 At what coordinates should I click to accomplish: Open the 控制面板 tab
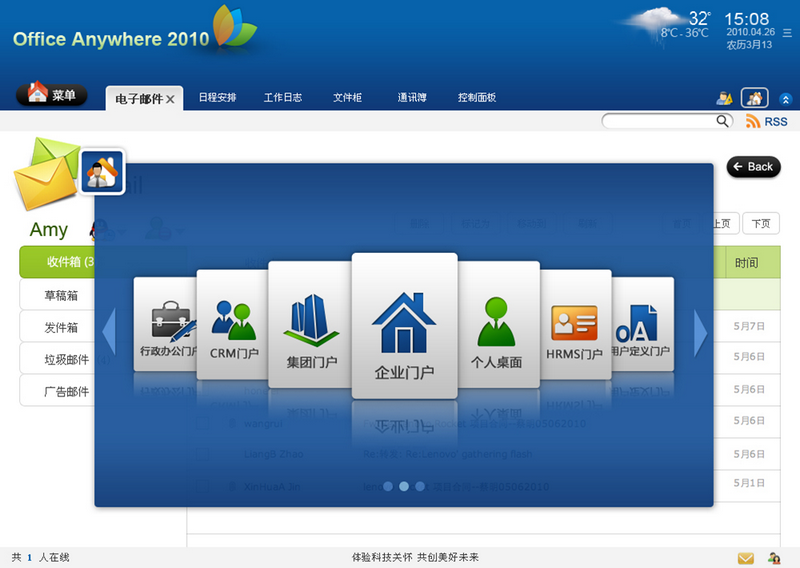[x=477, y=97]
